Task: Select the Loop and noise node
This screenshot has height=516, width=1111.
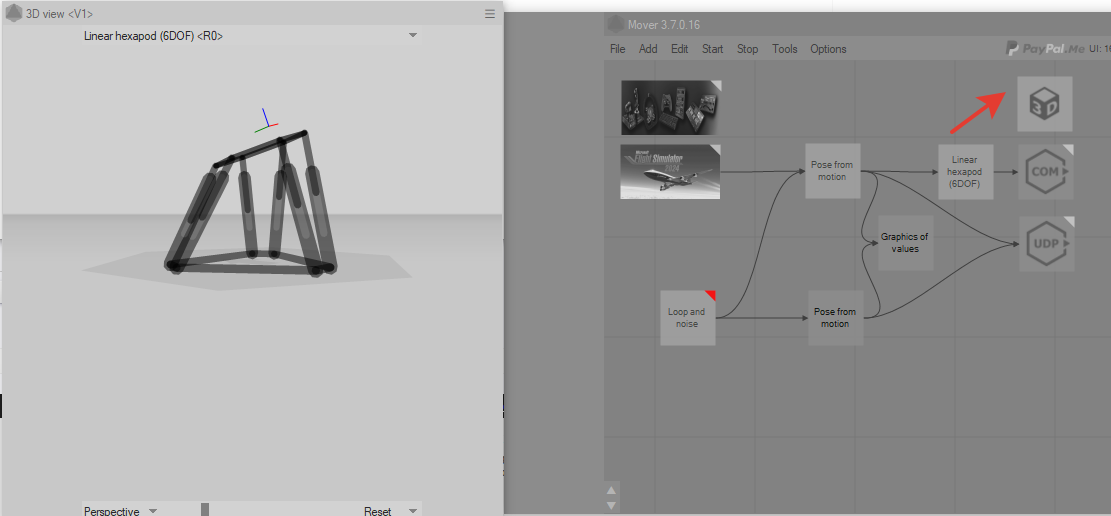Action: (x=687, y=318)
